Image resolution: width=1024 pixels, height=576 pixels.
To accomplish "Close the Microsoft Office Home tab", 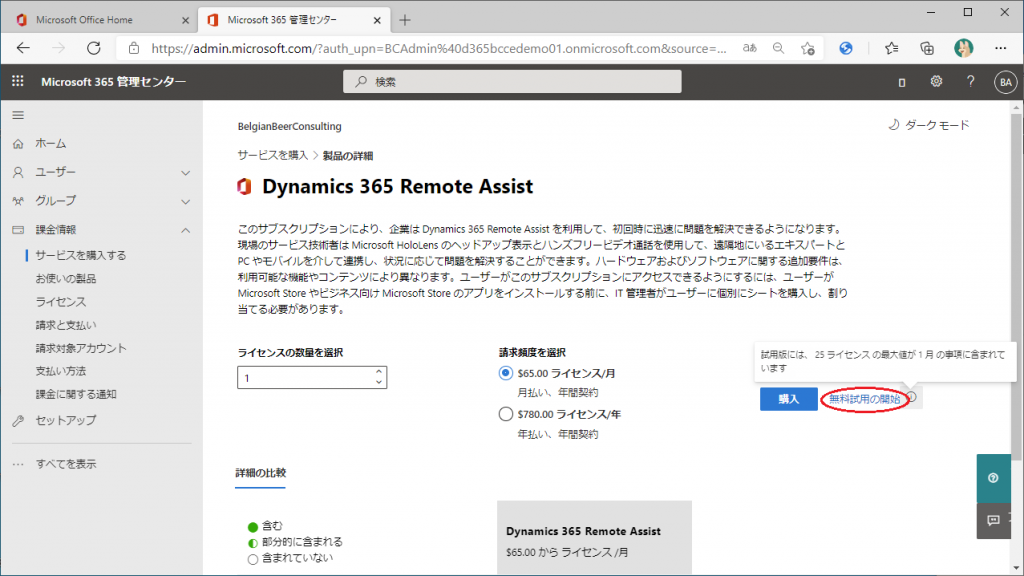I will (x=185, y=20).
